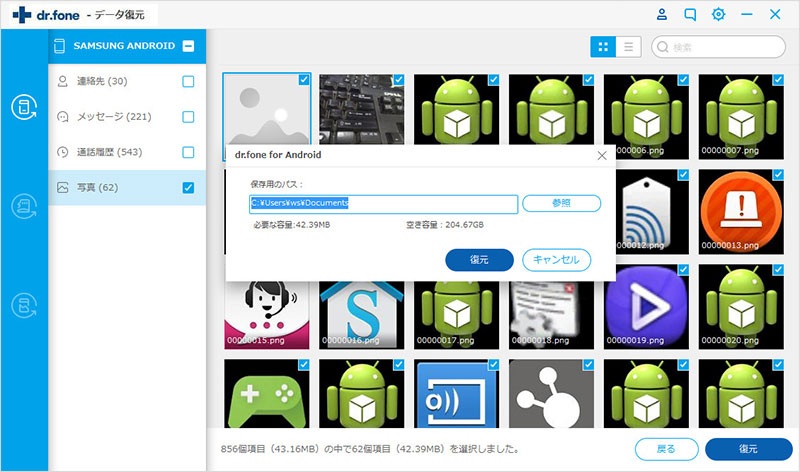Screen dimensions: 800x472
Task: Check the 連絡先 (30) checkbox
Action: coord(188,81)
